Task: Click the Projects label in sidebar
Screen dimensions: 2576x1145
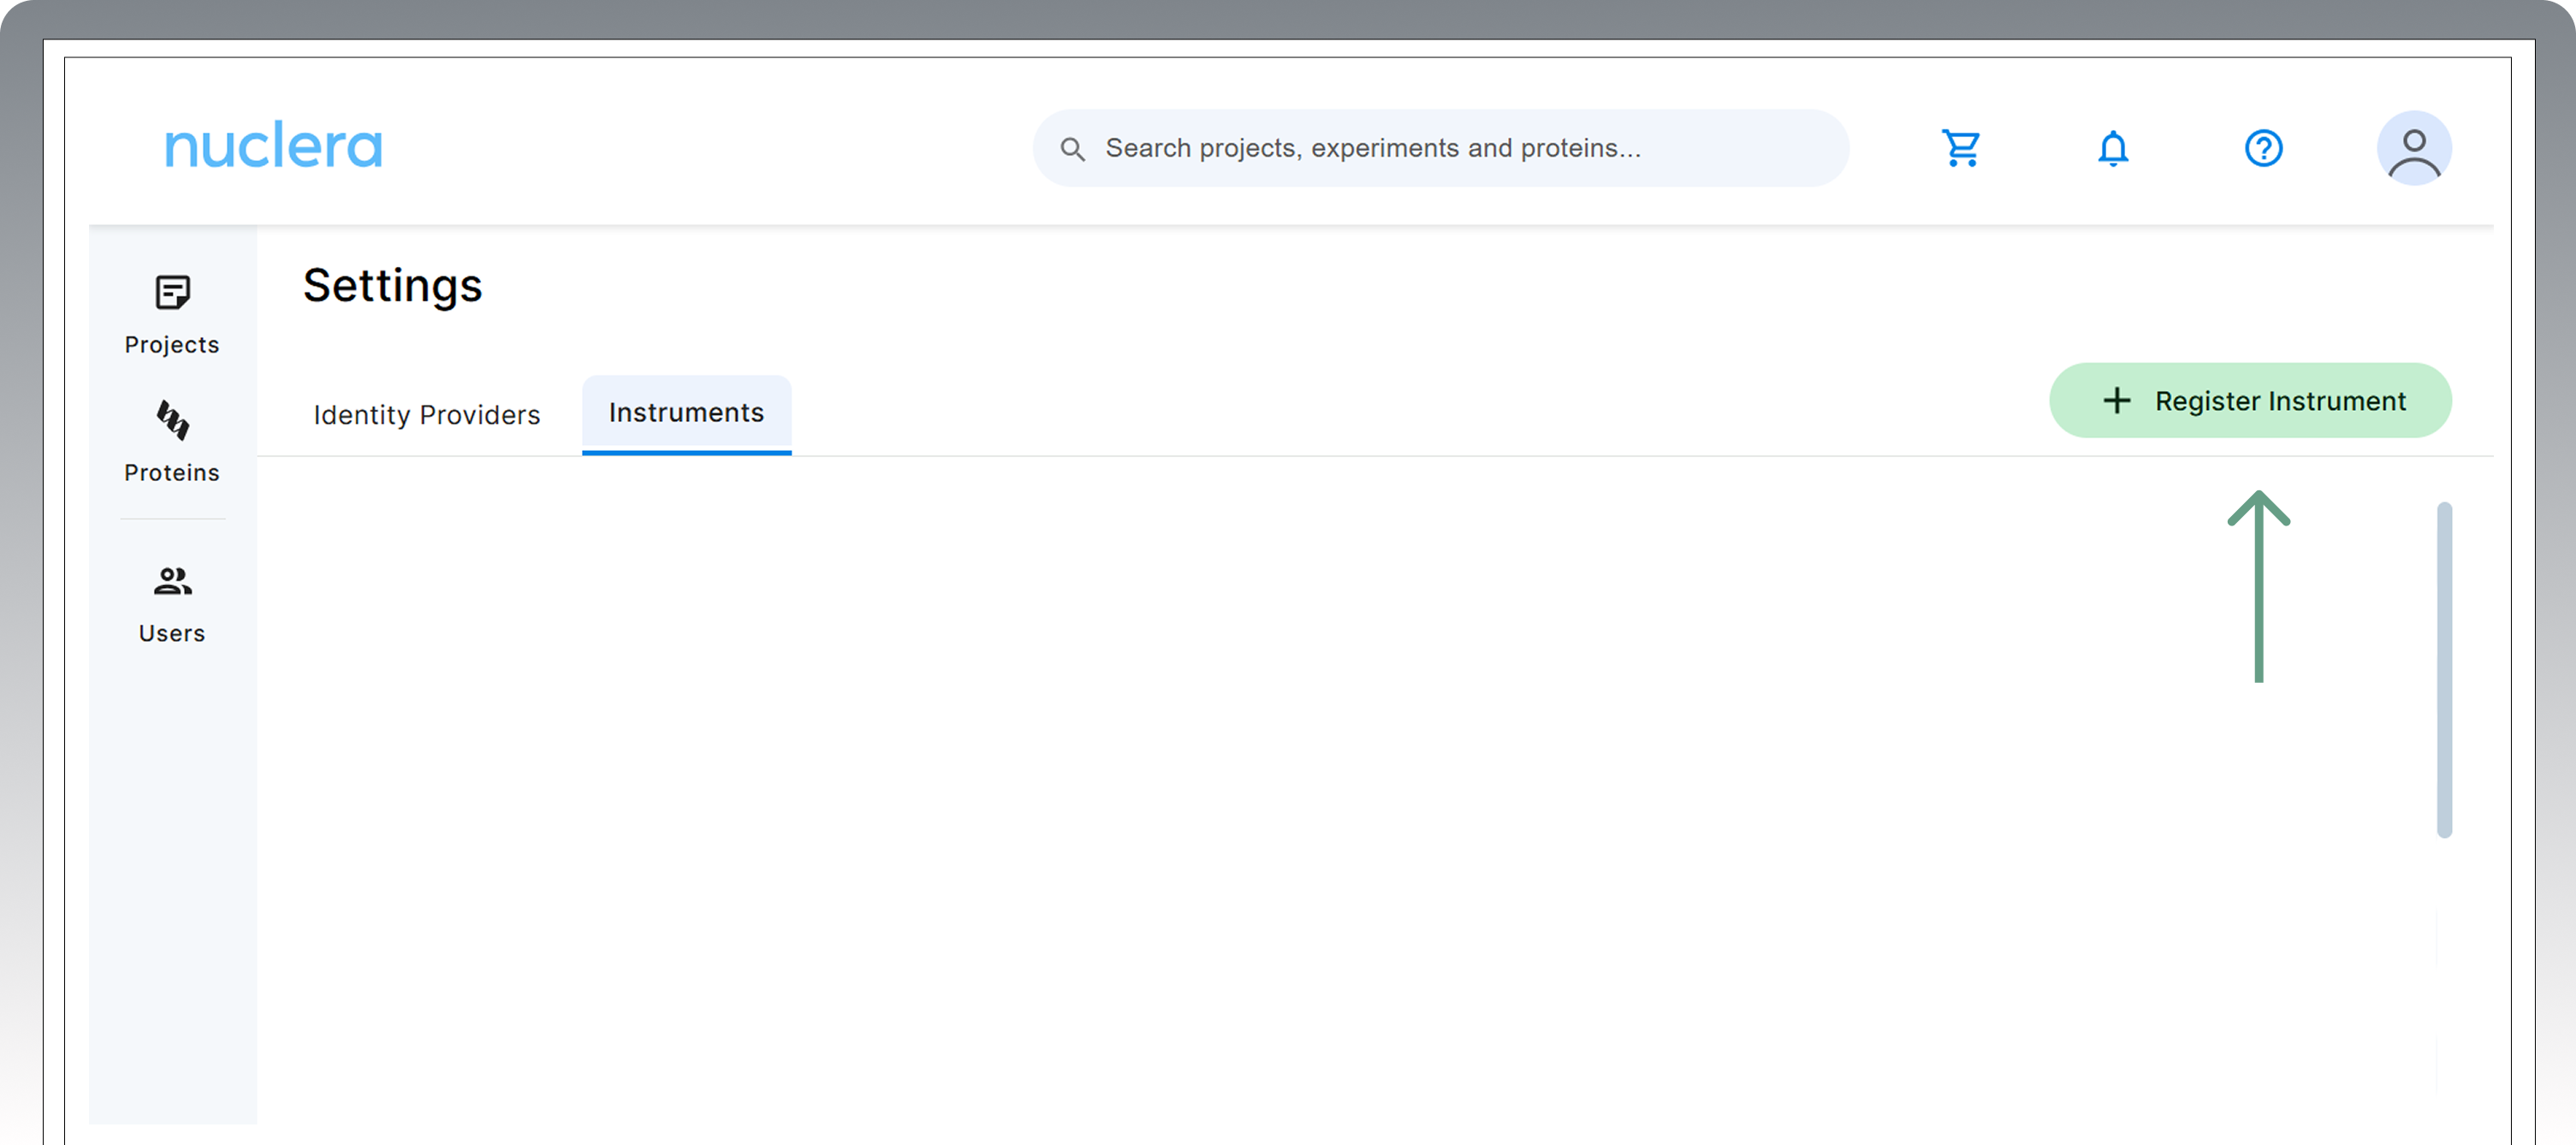Action: click(x=172, y=345)
